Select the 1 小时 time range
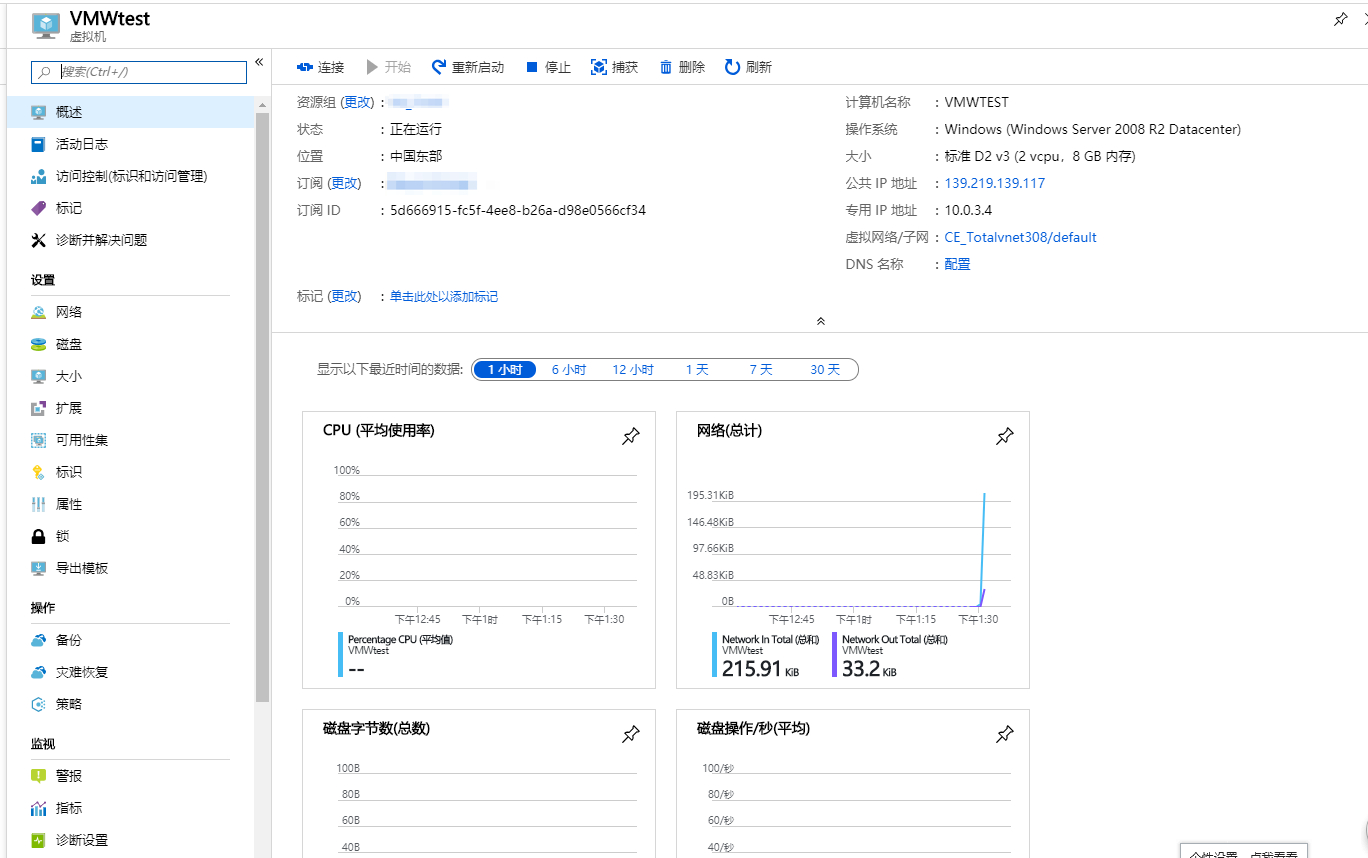The image size is (1368, 858). tap(505, 370)
